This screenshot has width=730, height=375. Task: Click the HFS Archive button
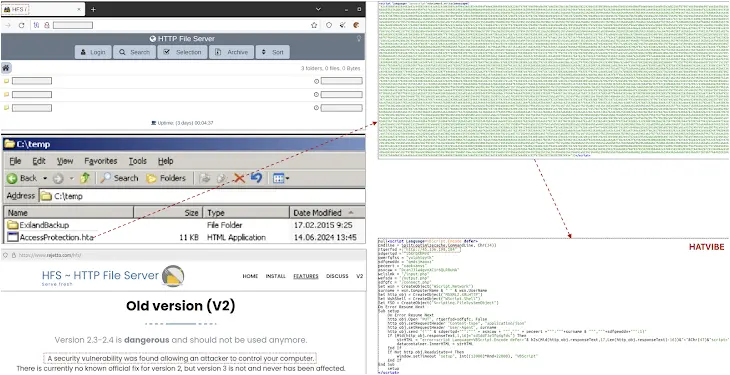coord(232,52)
